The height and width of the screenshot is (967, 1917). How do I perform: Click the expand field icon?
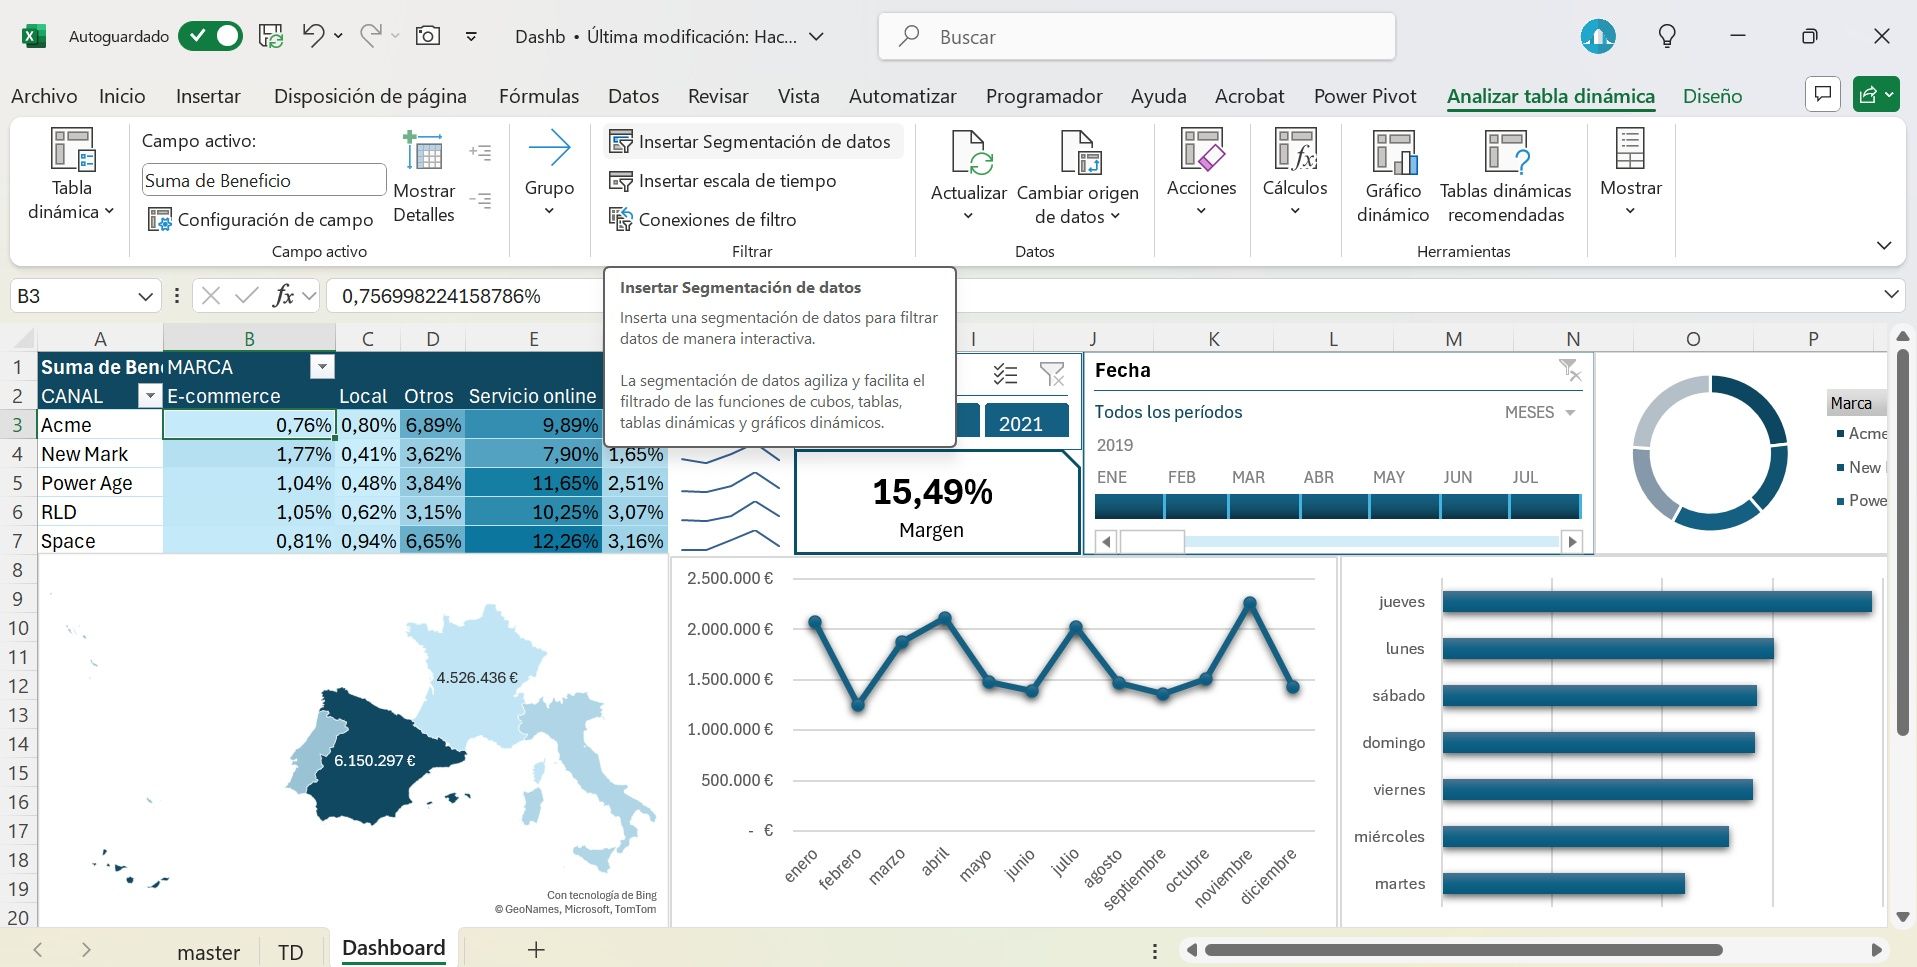click(481, 153)
